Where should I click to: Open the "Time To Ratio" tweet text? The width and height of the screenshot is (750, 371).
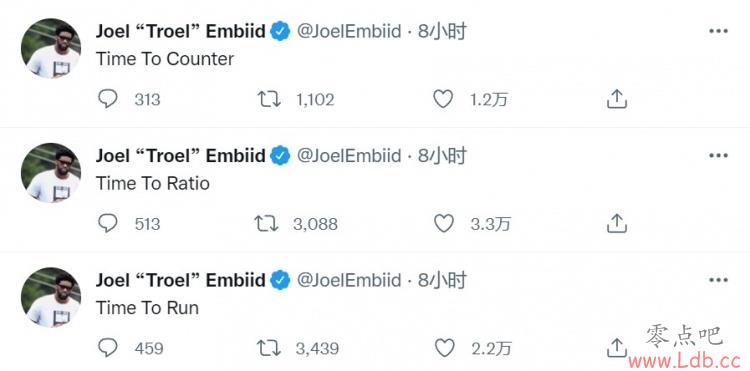tap(153, 183)
